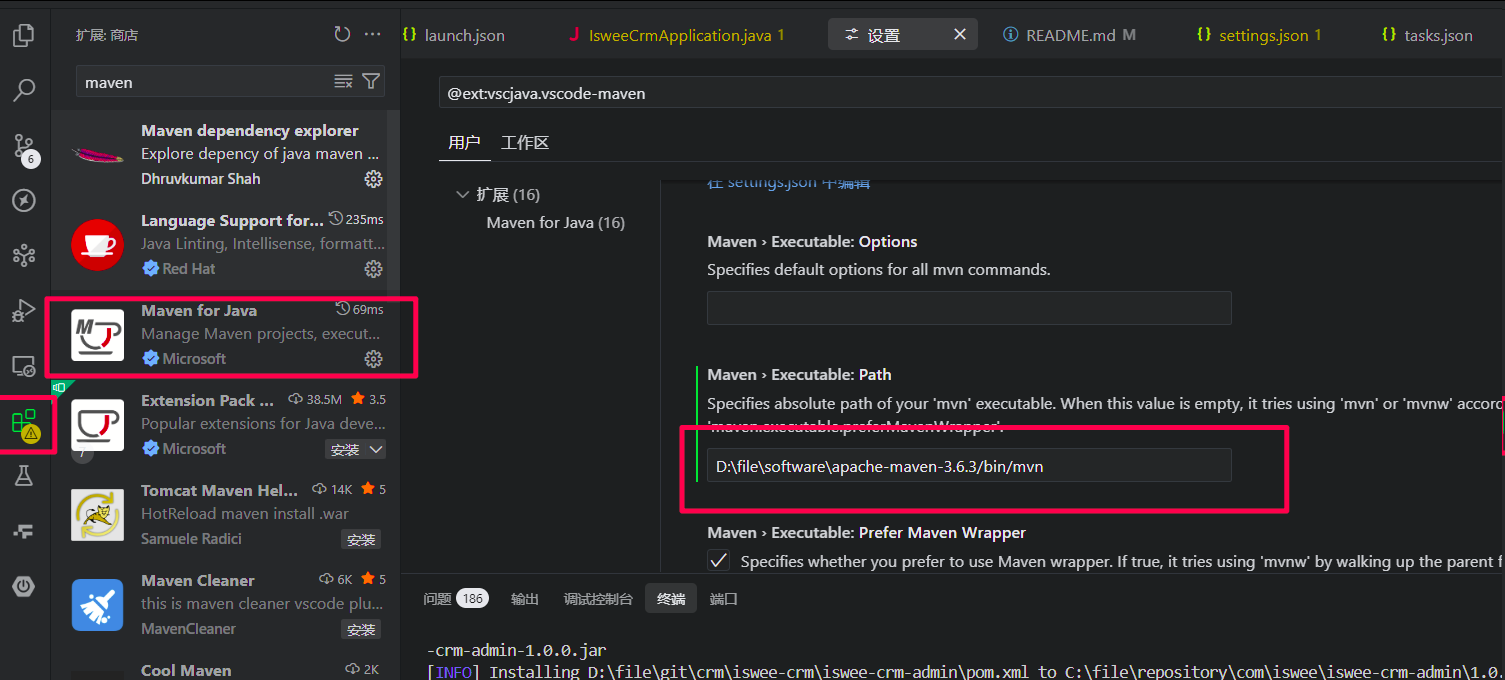Image resolution: width=1505 pixels, height=680 pixels.
Task: Open manage gear for Maven for Java
Action: tap(373, 359)
